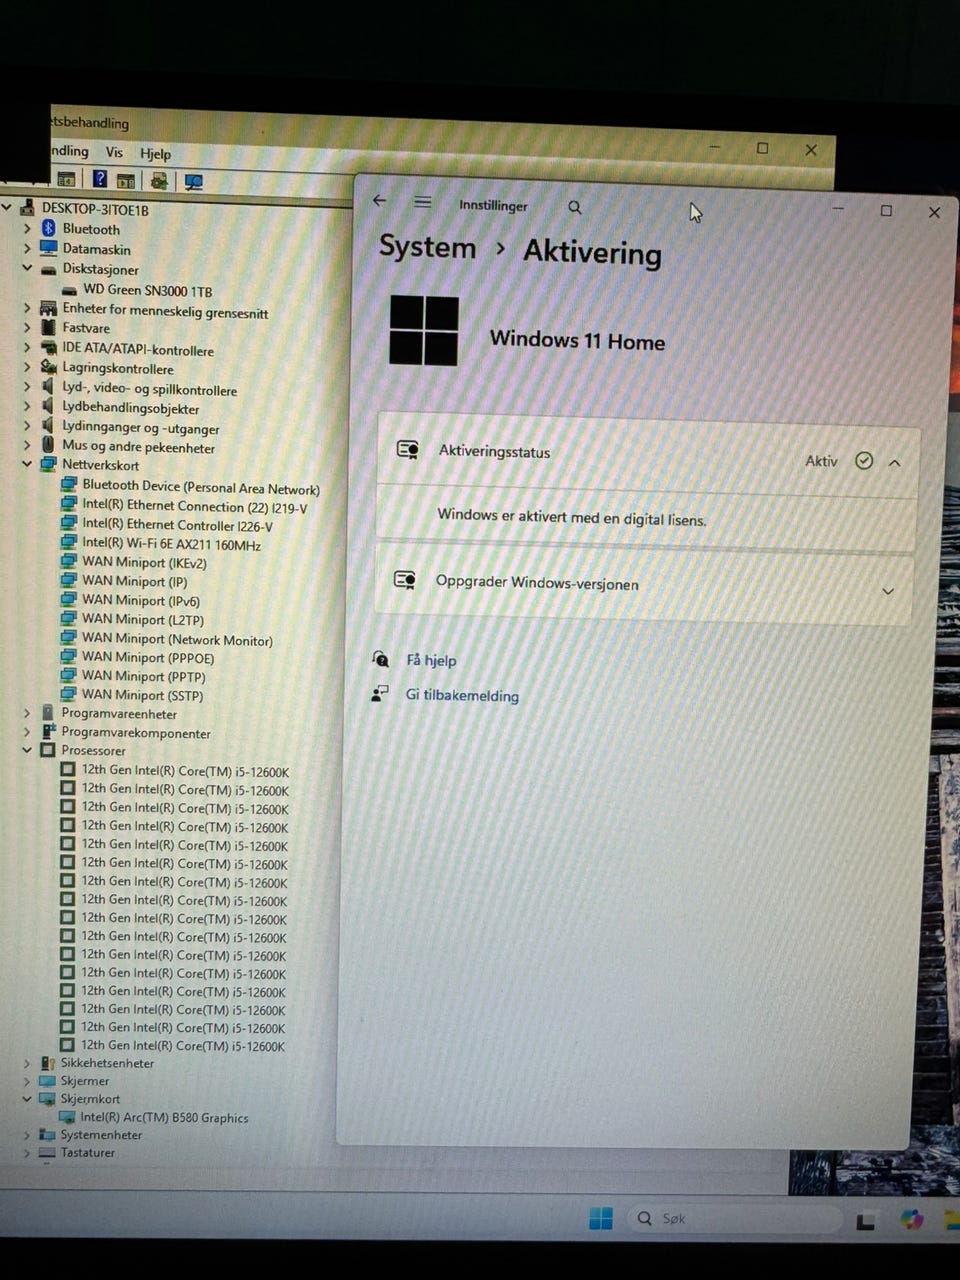The image size is (960, 1280).
Task: Select WAN Miniport (PPTP)
Action: point(144,676)
